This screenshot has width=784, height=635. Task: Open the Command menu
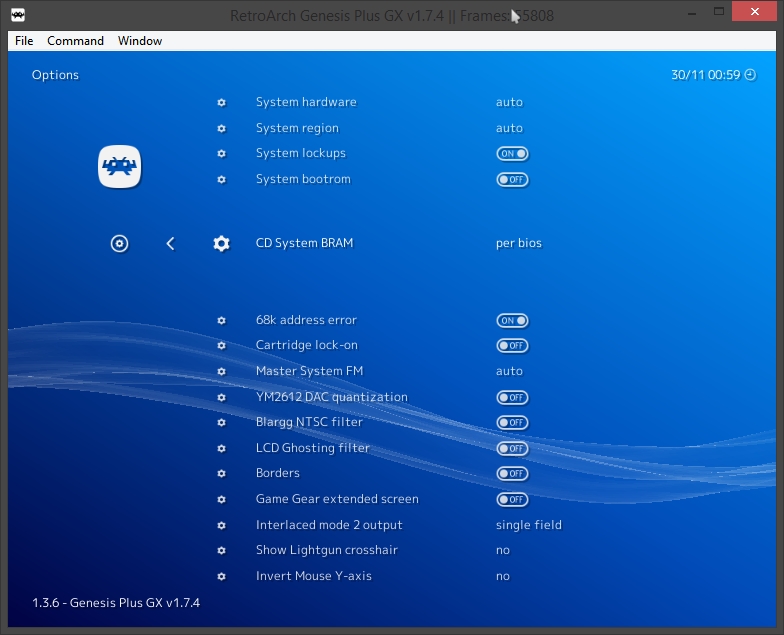(76, 41)
